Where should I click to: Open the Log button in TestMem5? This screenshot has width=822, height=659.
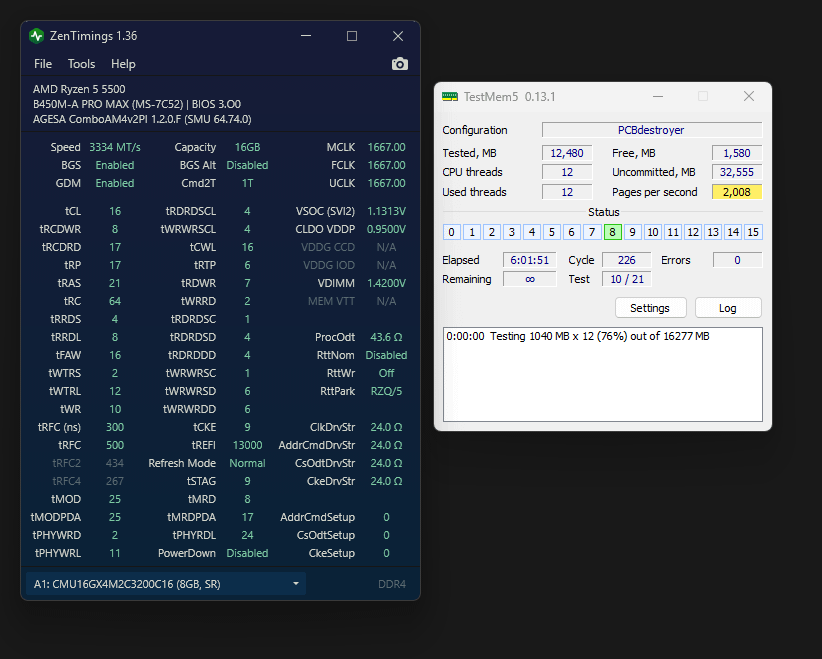coord(728,307)
